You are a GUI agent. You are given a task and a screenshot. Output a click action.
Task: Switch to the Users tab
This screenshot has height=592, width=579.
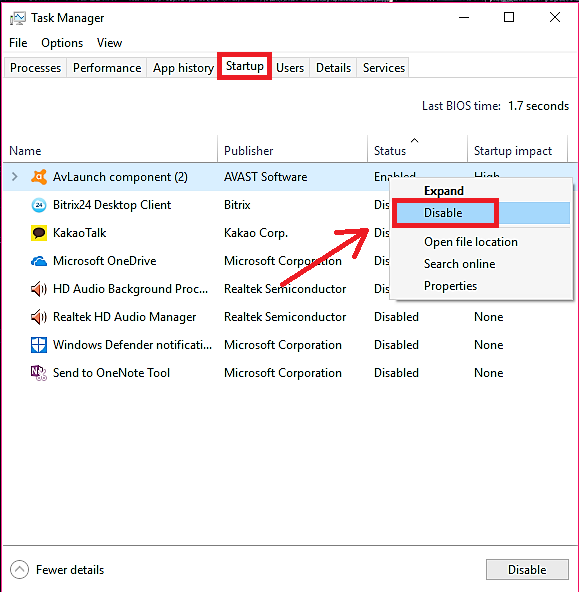point(290,68)
